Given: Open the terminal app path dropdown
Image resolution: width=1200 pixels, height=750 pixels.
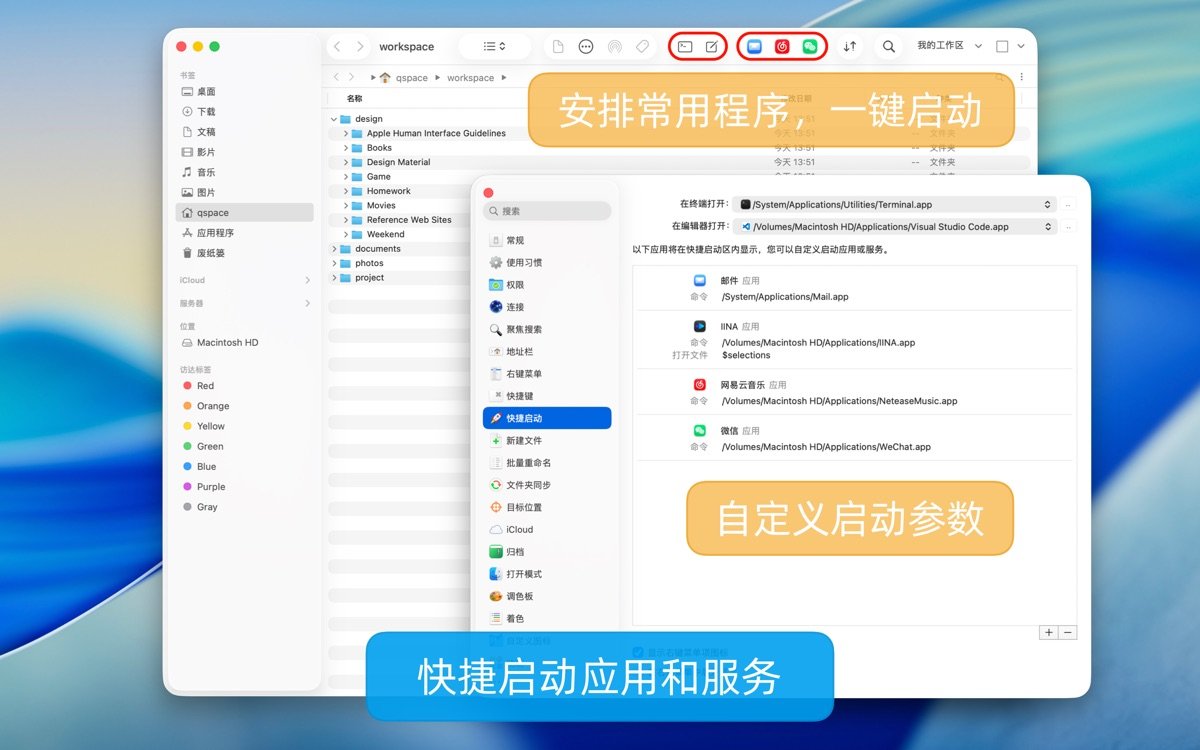Looking at the screenshot, I should [x=1048, y=204].
